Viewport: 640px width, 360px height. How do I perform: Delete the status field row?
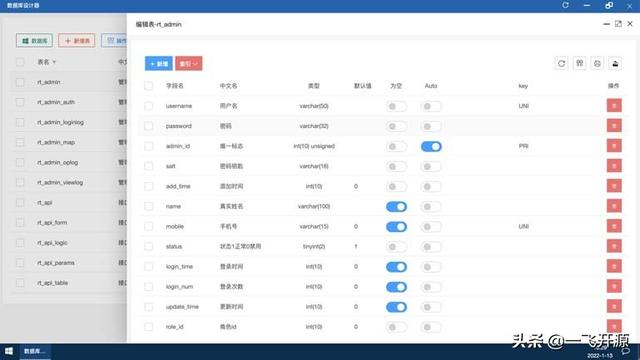tap(614, 246)
